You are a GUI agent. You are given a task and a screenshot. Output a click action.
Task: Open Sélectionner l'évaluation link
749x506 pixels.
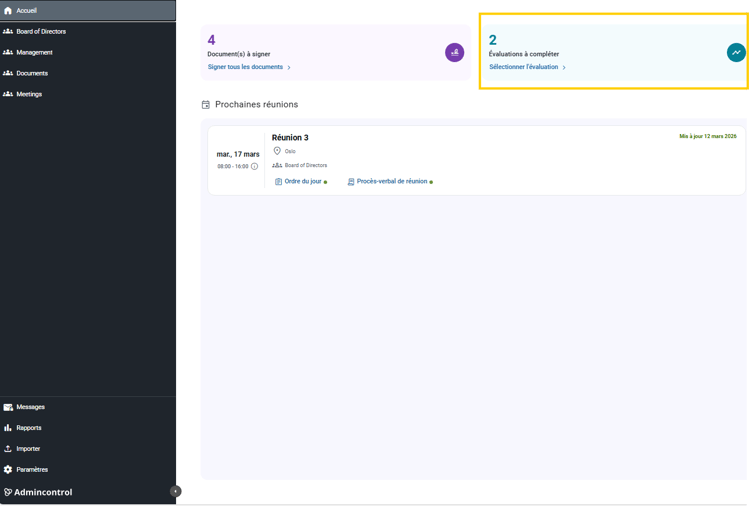point(524,67)
